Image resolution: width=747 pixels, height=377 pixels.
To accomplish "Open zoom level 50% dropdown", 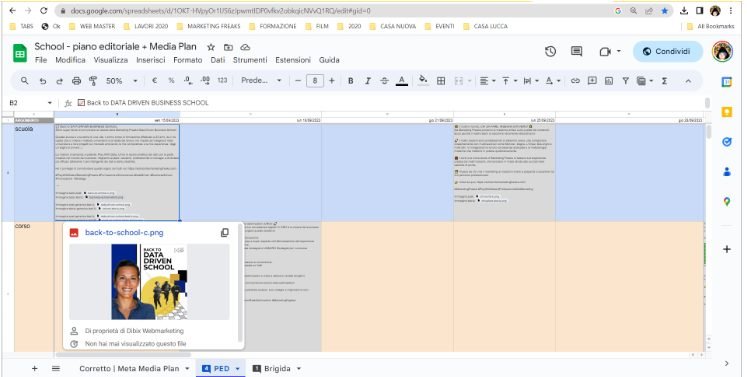I will [121, 81].
